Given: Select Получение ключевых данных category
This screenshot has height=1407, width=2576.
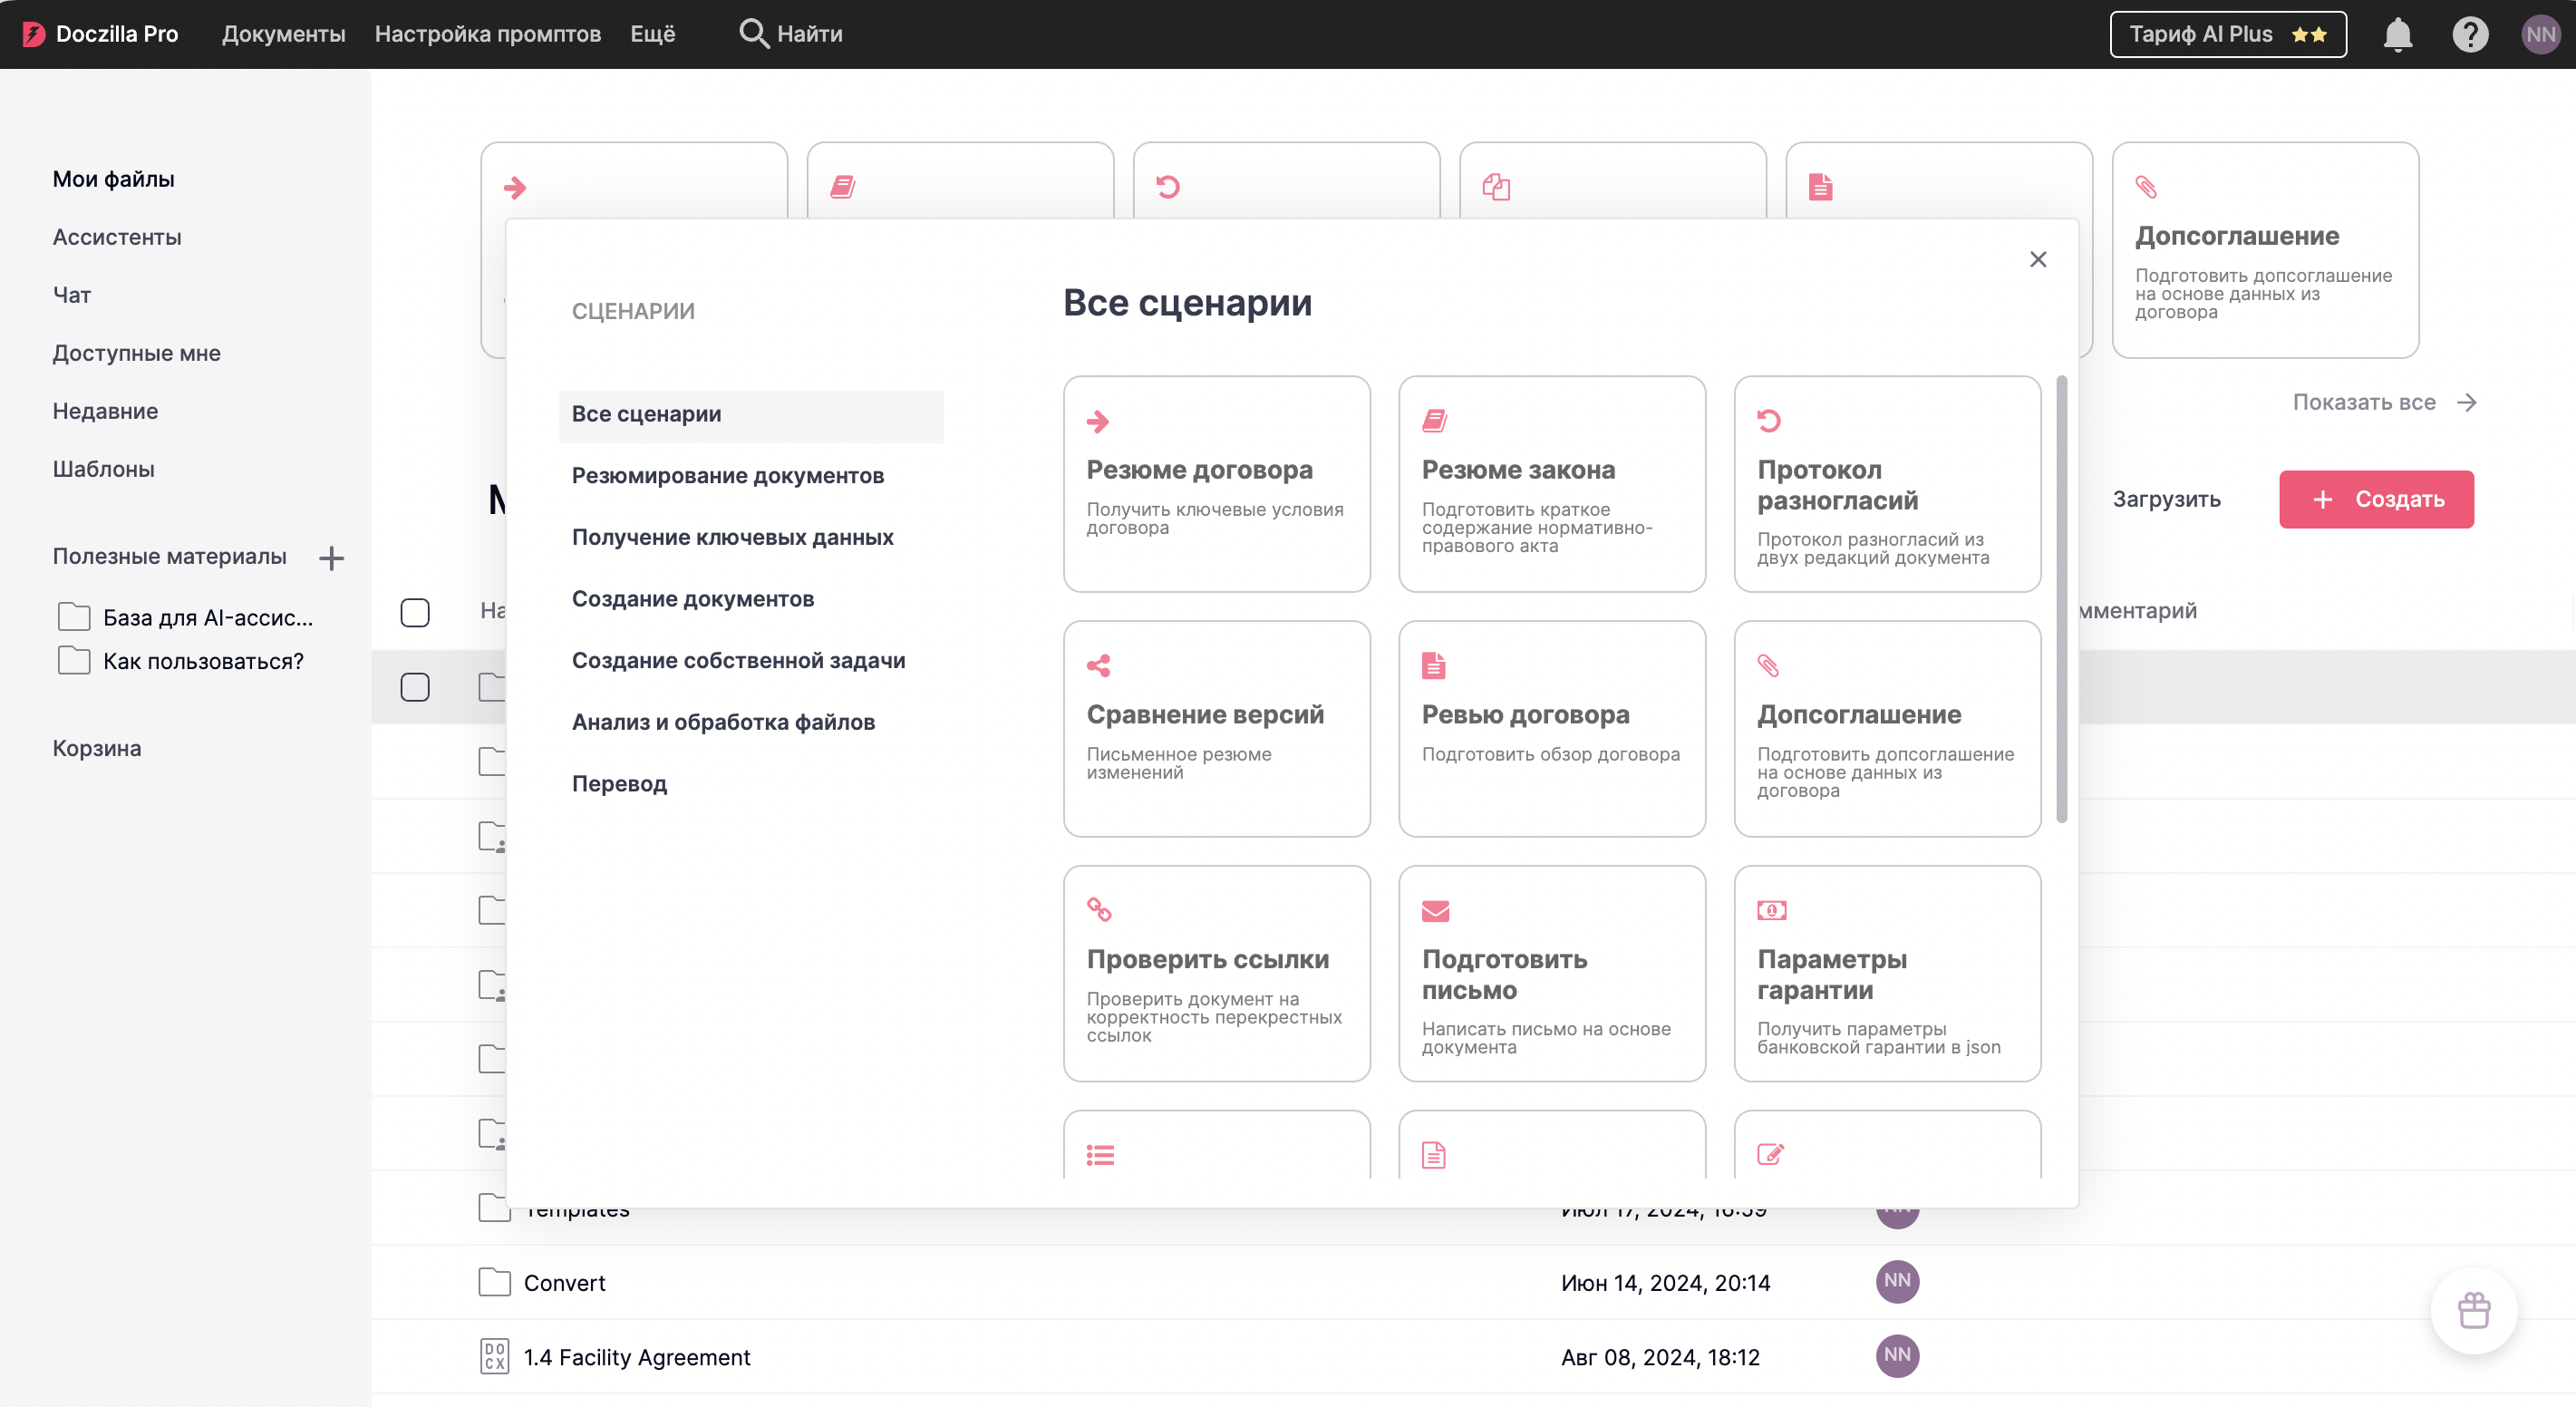Looking at the screenshot, I should point(733,538).
